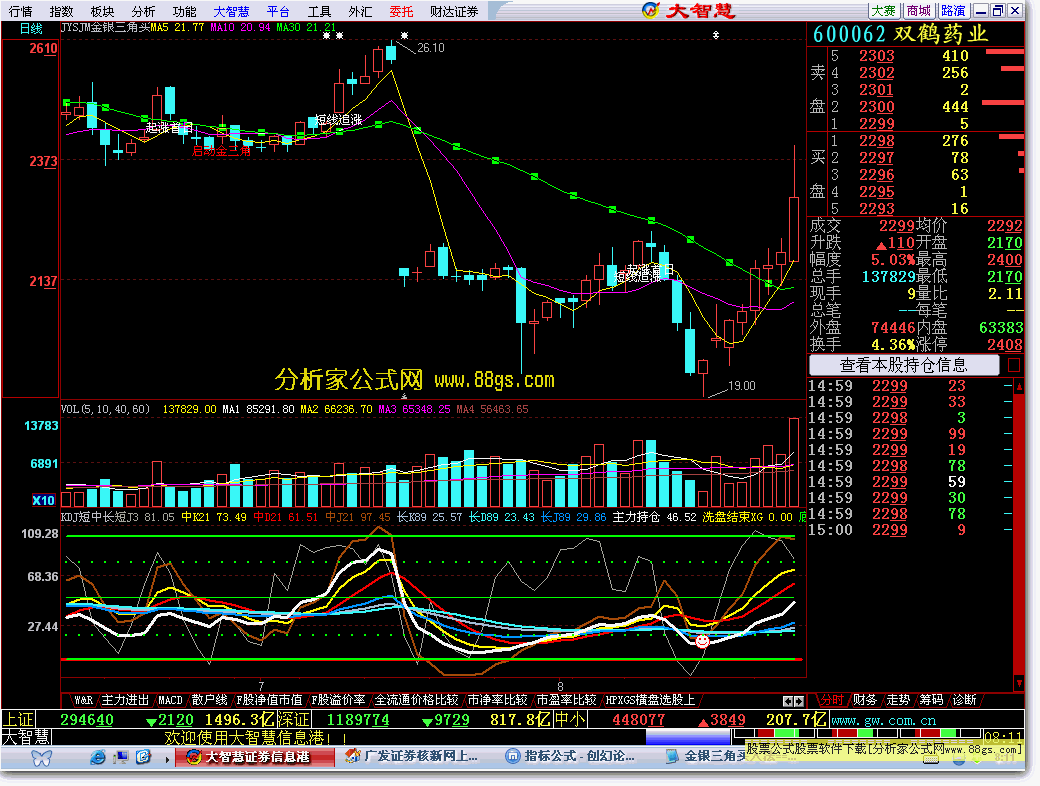The width and height of the screenshot is (1040, 786).
Task: Click tick list scrollbar down arrow
Action: click(x=1019, y=683)
